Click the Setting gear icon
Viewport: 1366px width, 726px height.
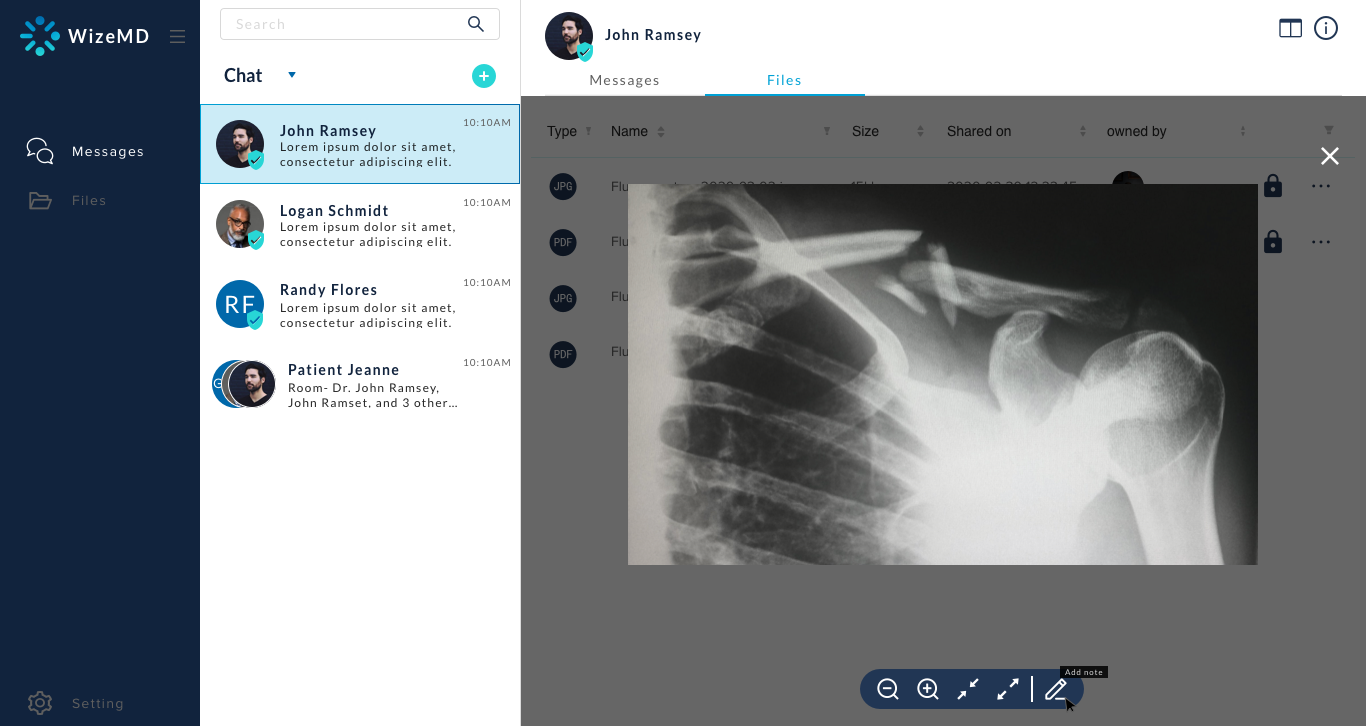click(x=40, y=703)
